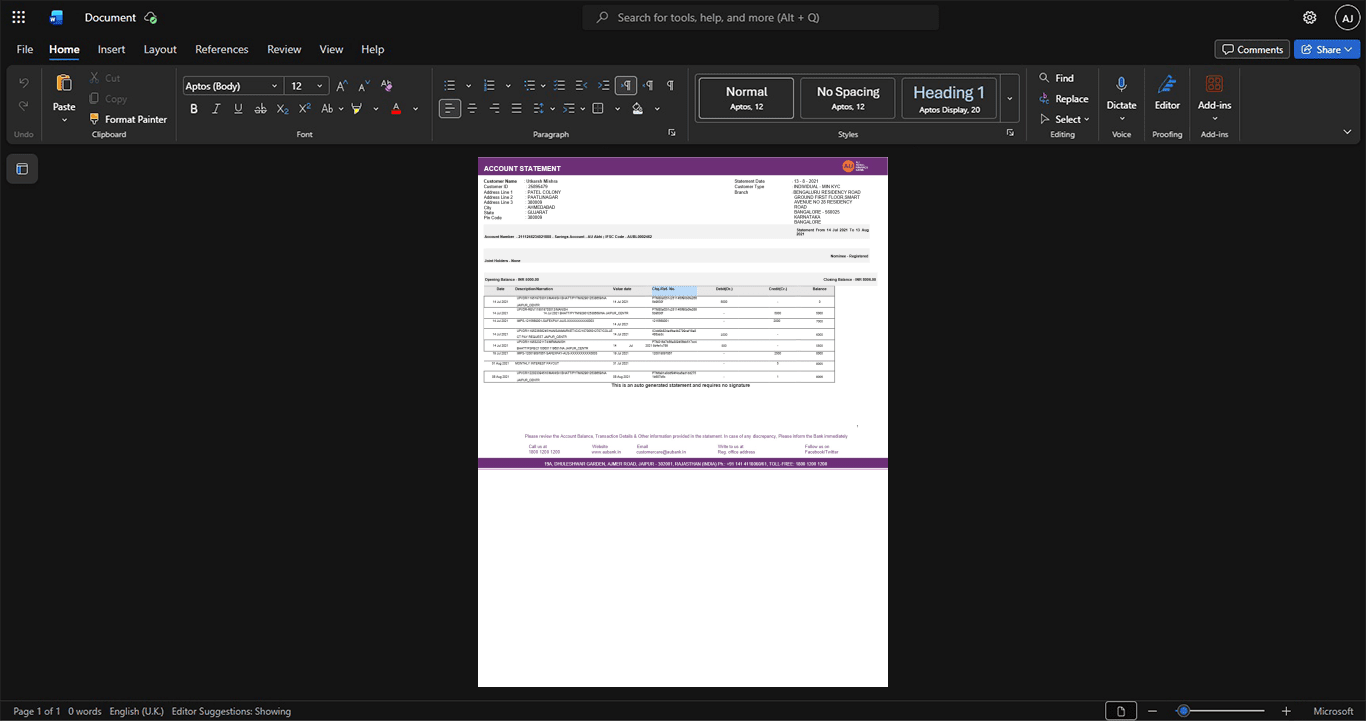Viewport: 1366px width, 721px height.
Task: Apply the No Spacing style
Action: [x=848, y=98]
